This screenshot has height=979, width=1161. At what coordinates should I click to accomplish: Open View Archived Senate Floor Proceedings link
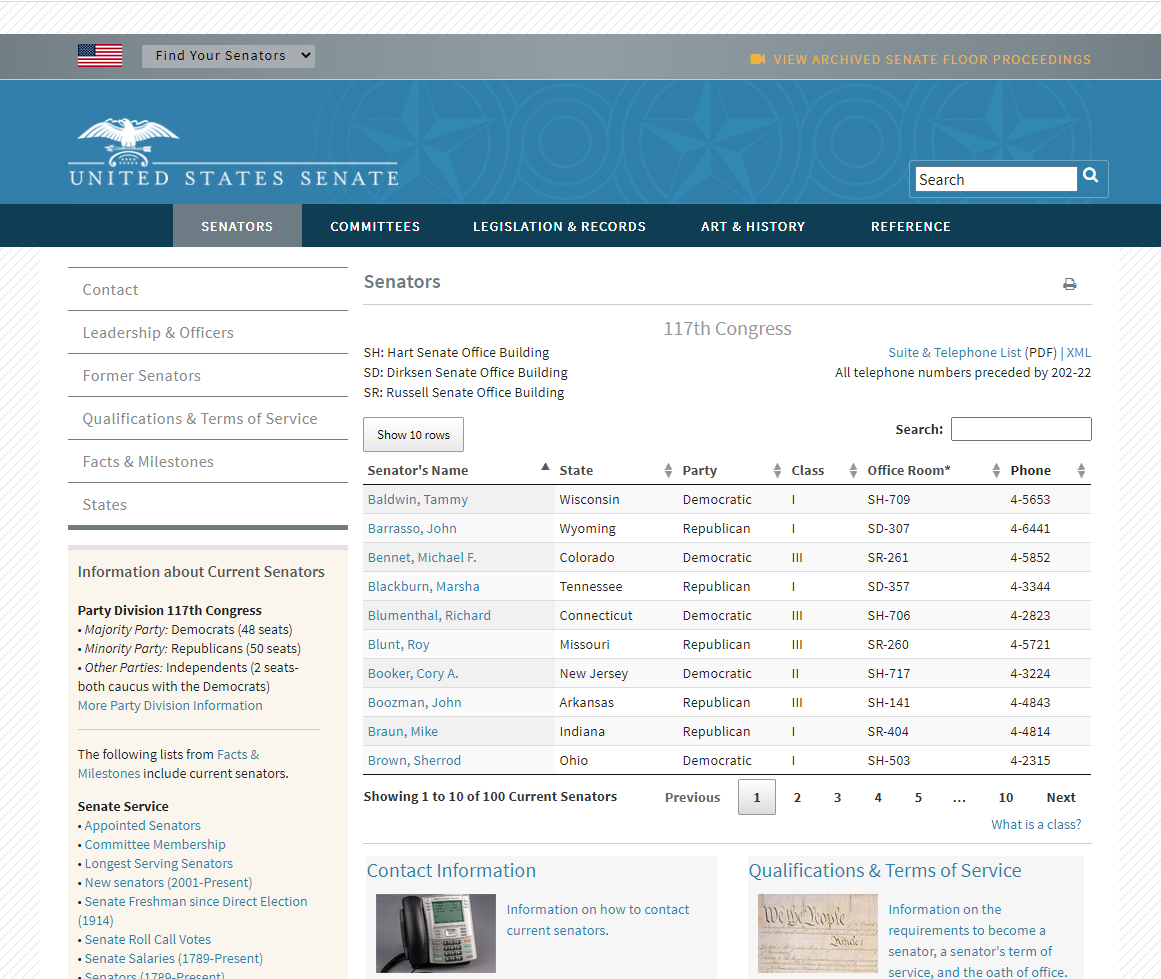[x=932, y=59]
